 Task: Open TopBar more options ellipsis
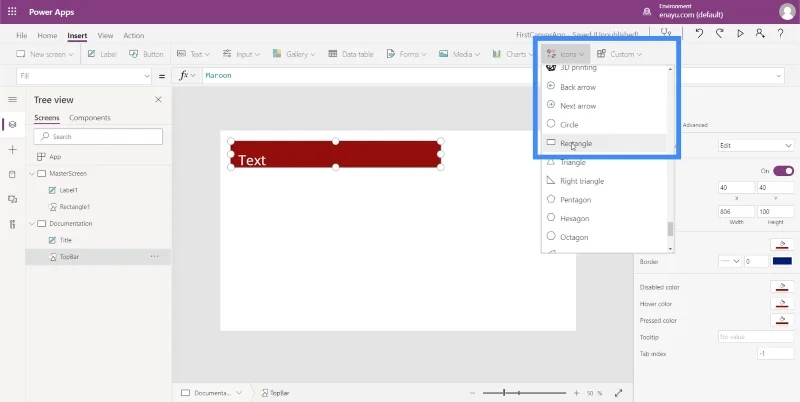[x=155, y=257]
